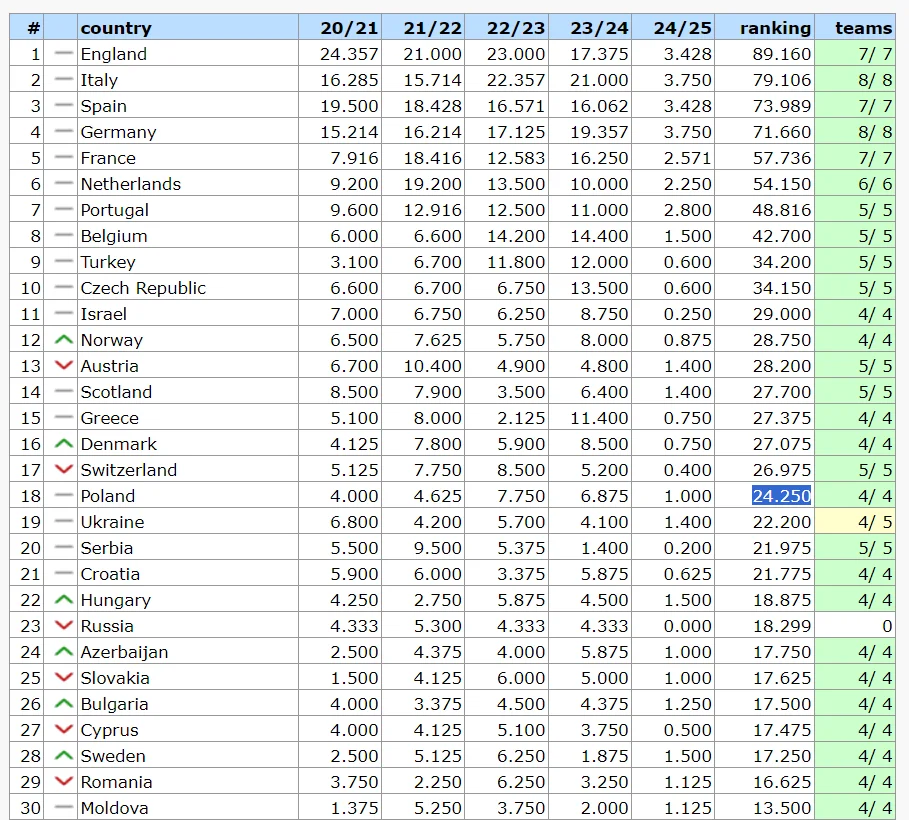Click the 'country' column header
This screenshot has width=909, height=820.
coord(116,28)
